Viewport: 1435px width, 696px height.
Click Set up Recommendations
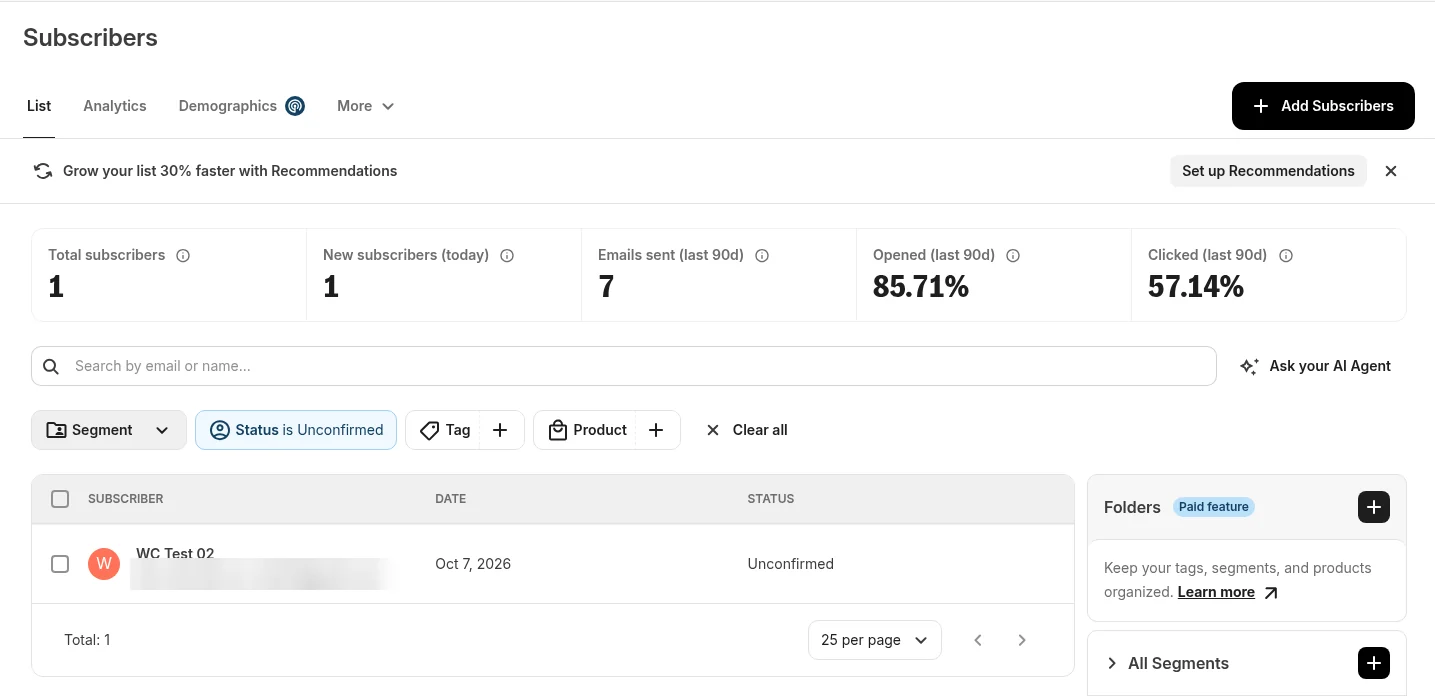[x=1268, y=171]
